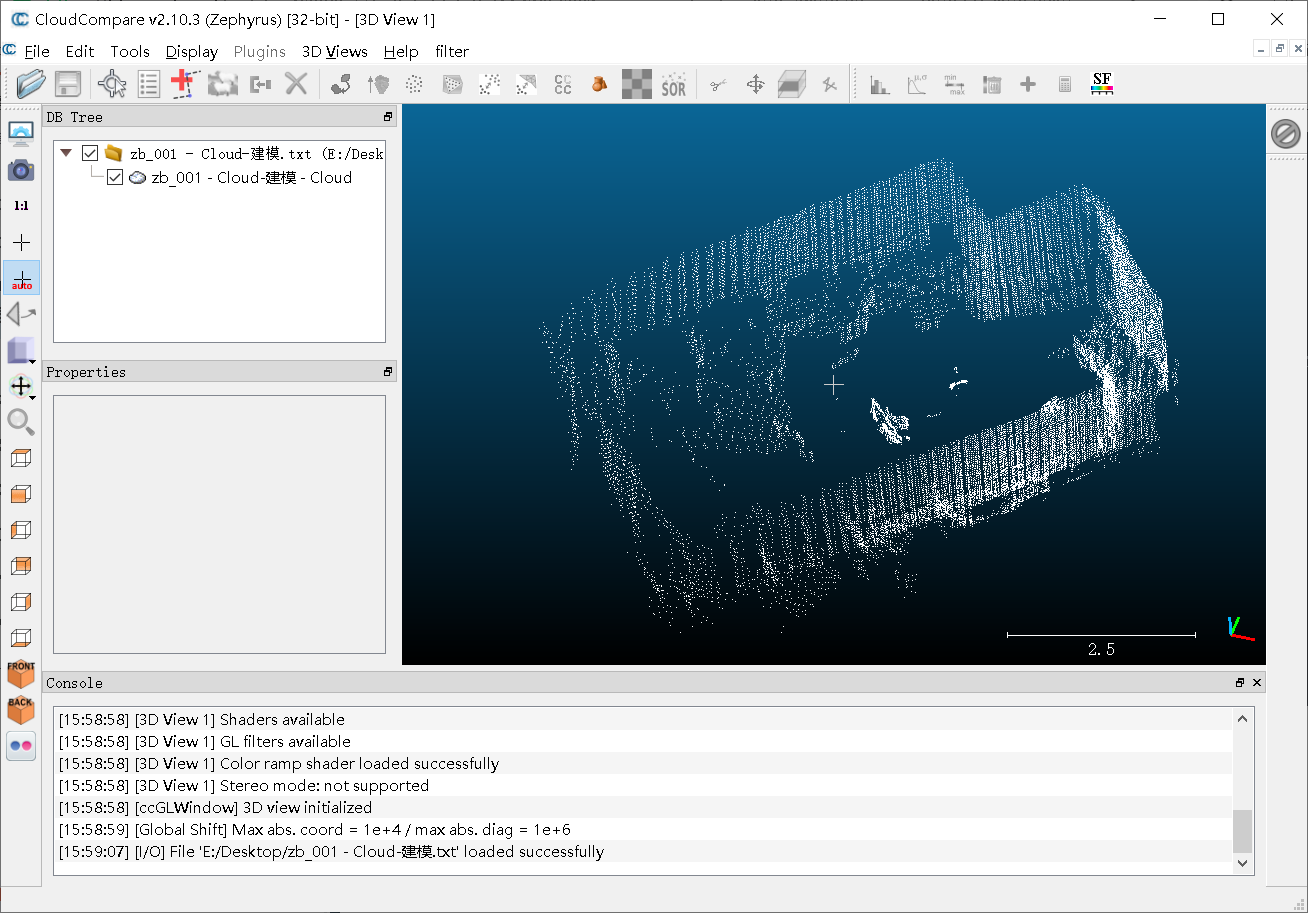Screen dimensions: 1308x913
Task: Click the plain crosshair pick rotation center icon
Action: 21,242
